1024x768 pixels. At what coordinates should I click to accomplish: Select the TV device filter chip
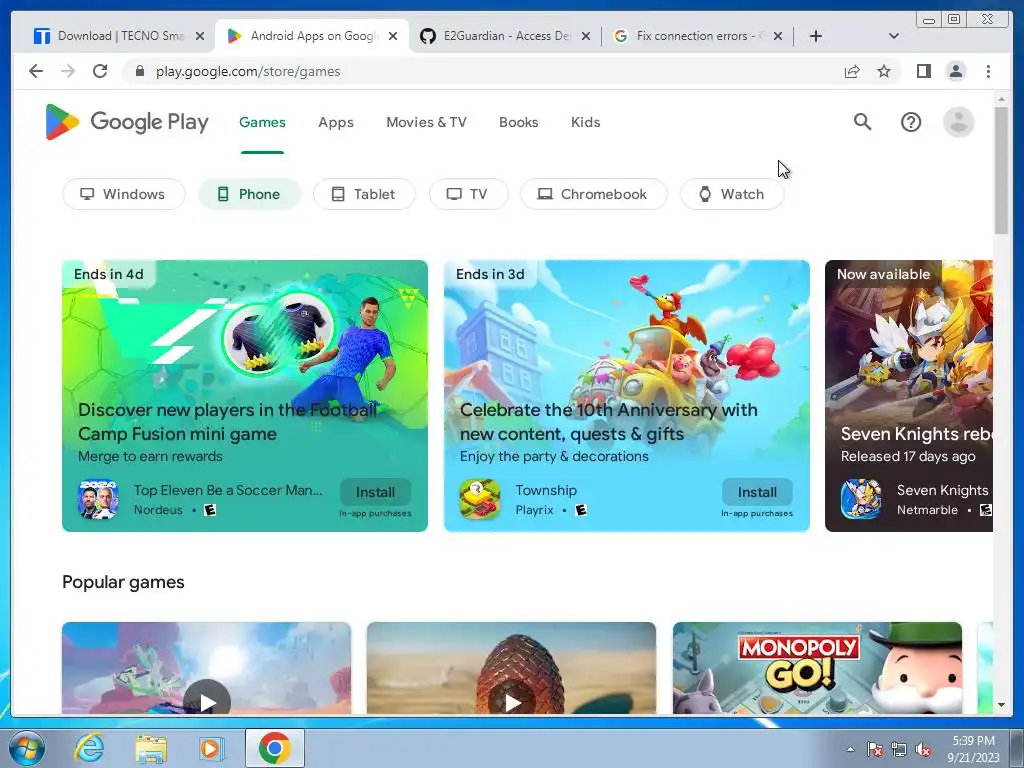(x=468, y=194)
